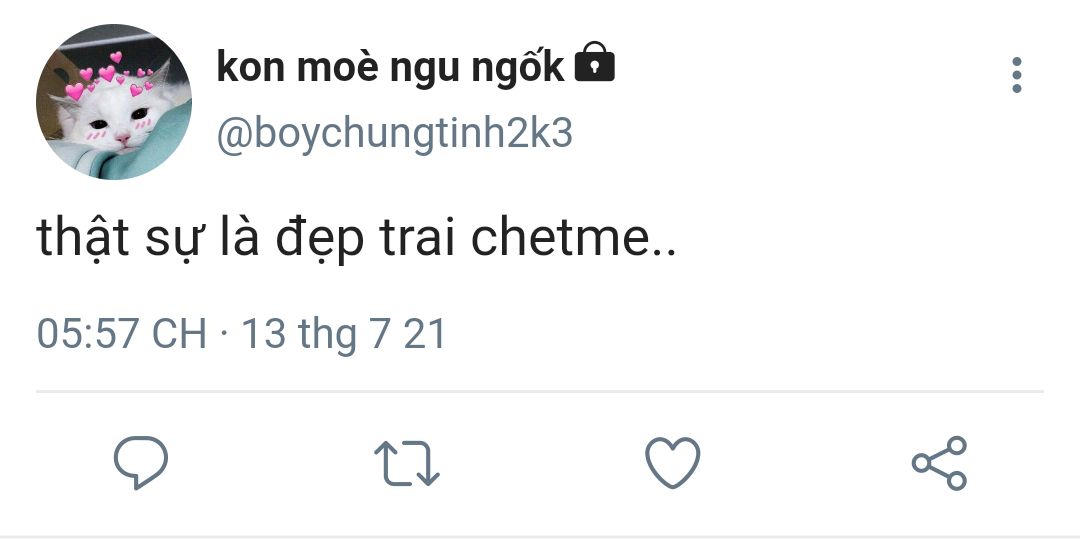Open the share icon for this tweet
Screen dimensions: 1080x555
[939, 463]
